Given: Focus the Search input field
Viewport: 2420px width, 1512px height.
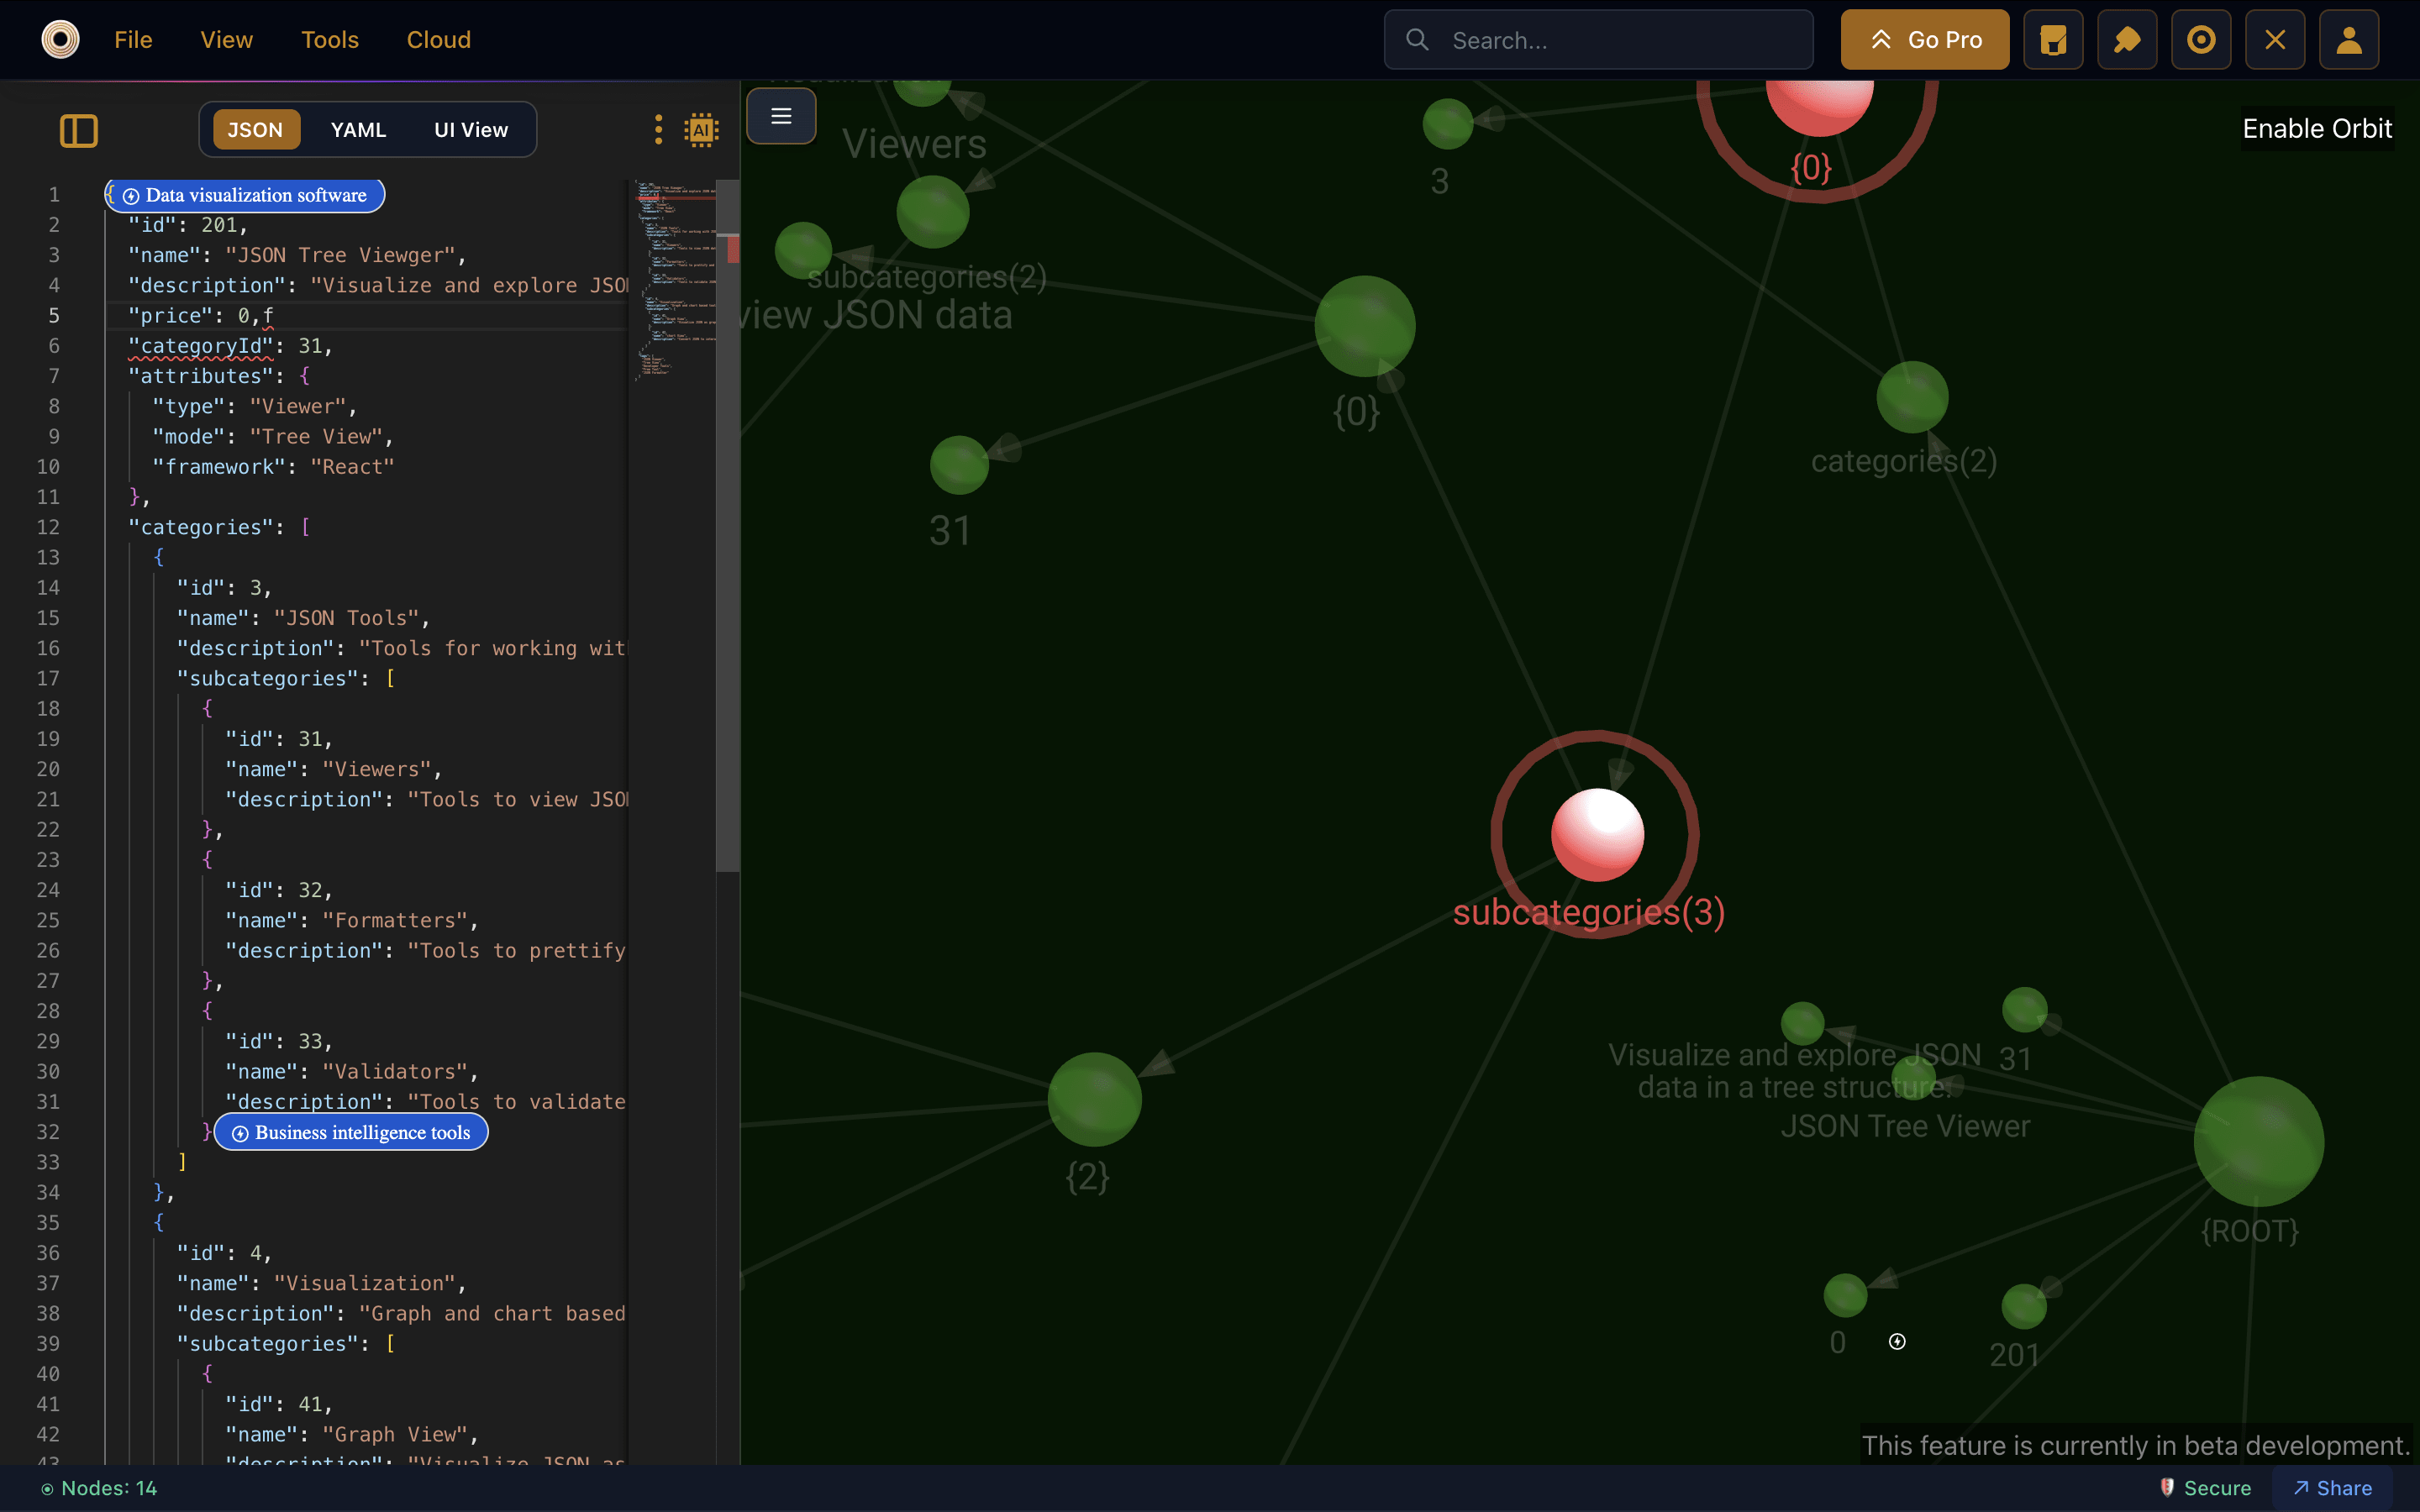Looking at the screenshot, I should [1598, 40].
